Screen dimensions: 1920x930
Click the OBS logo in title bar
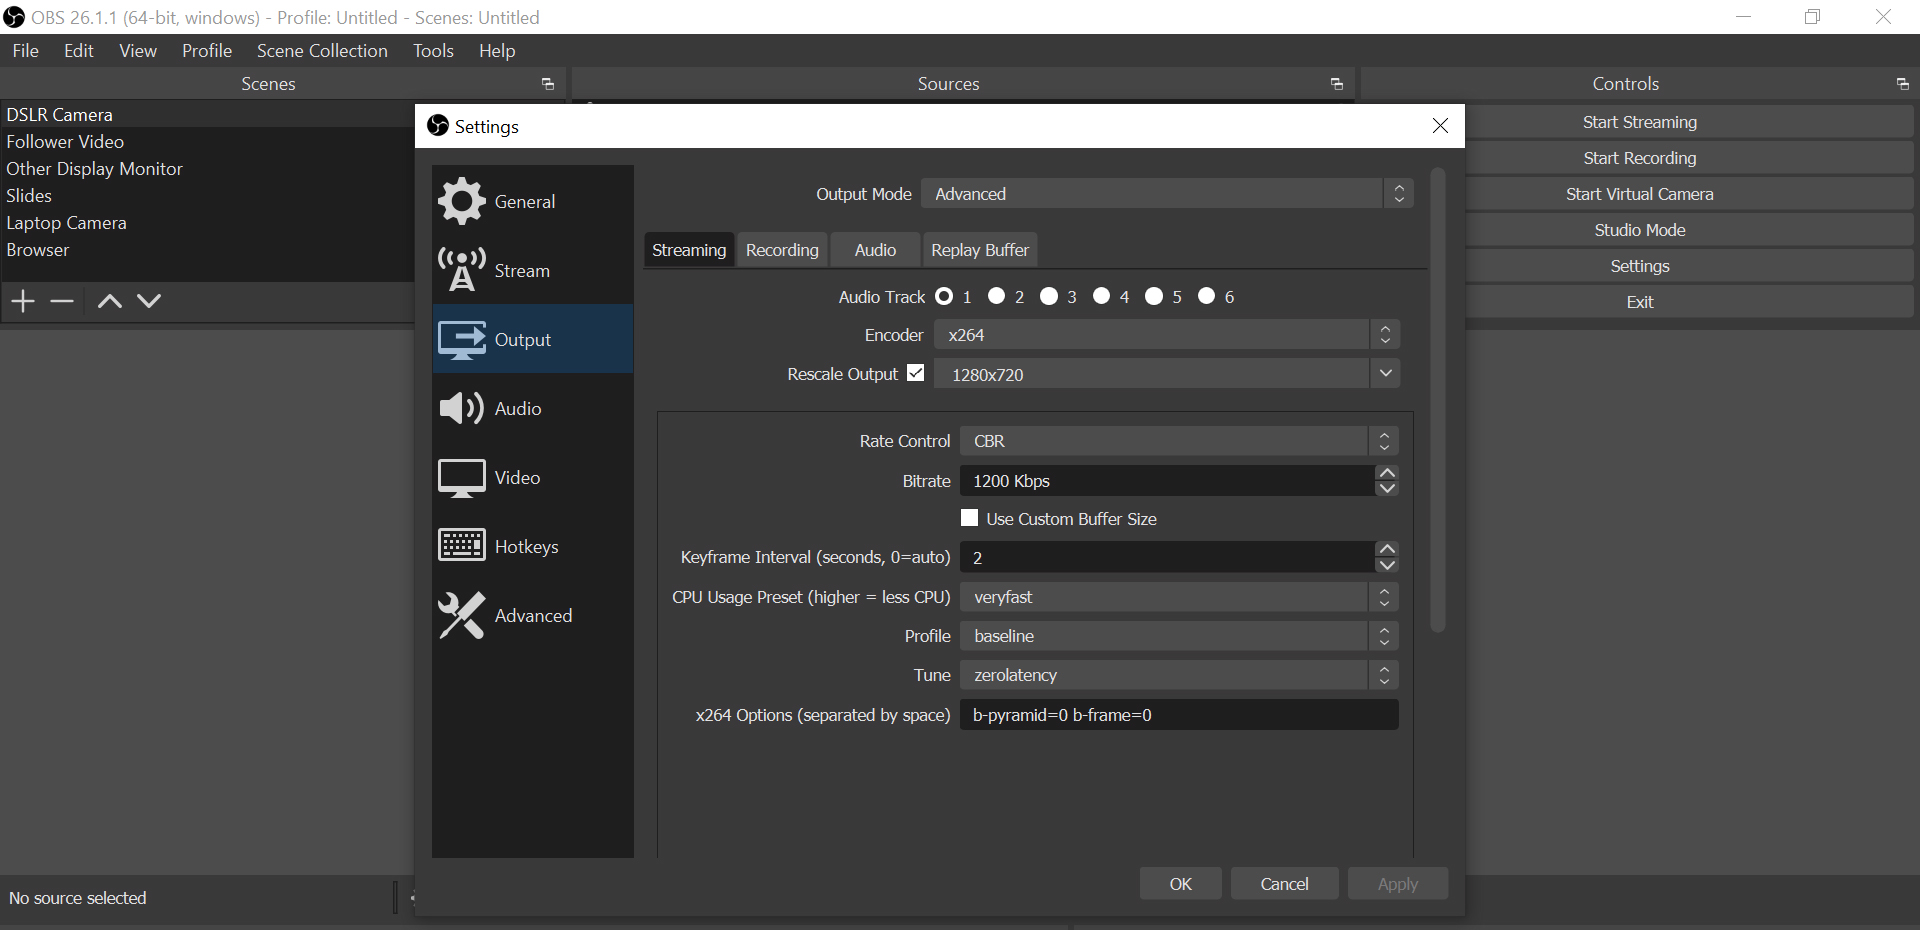(14, 17)
